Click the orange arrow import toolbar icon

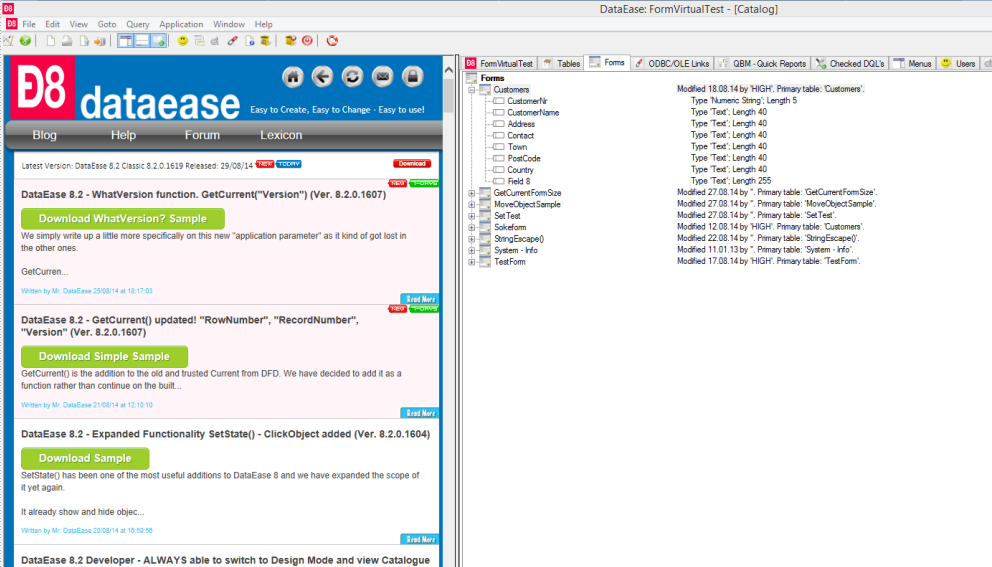[x=100, y=40]
